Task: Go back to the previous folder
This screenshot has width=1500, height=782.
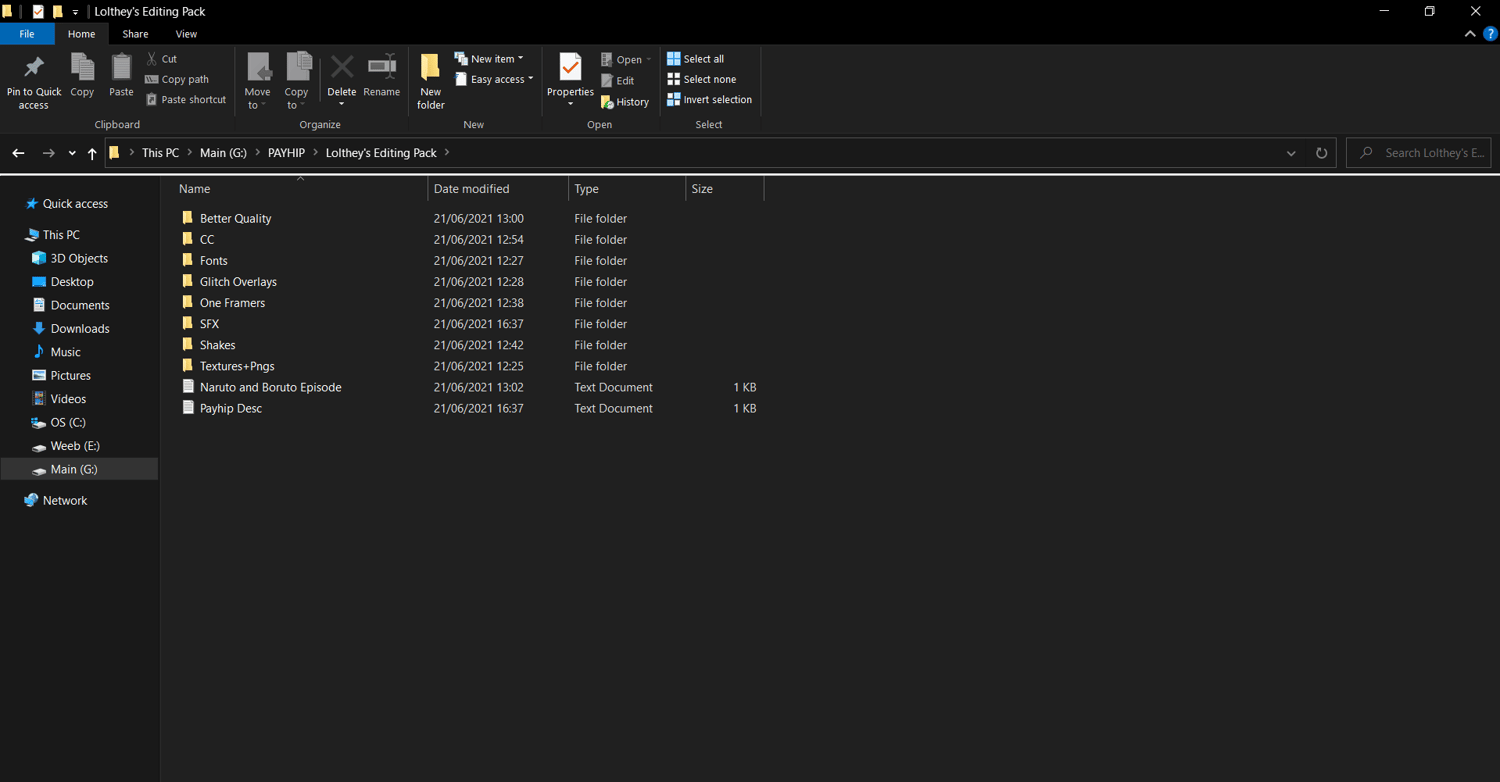Action: pos(18,153)
